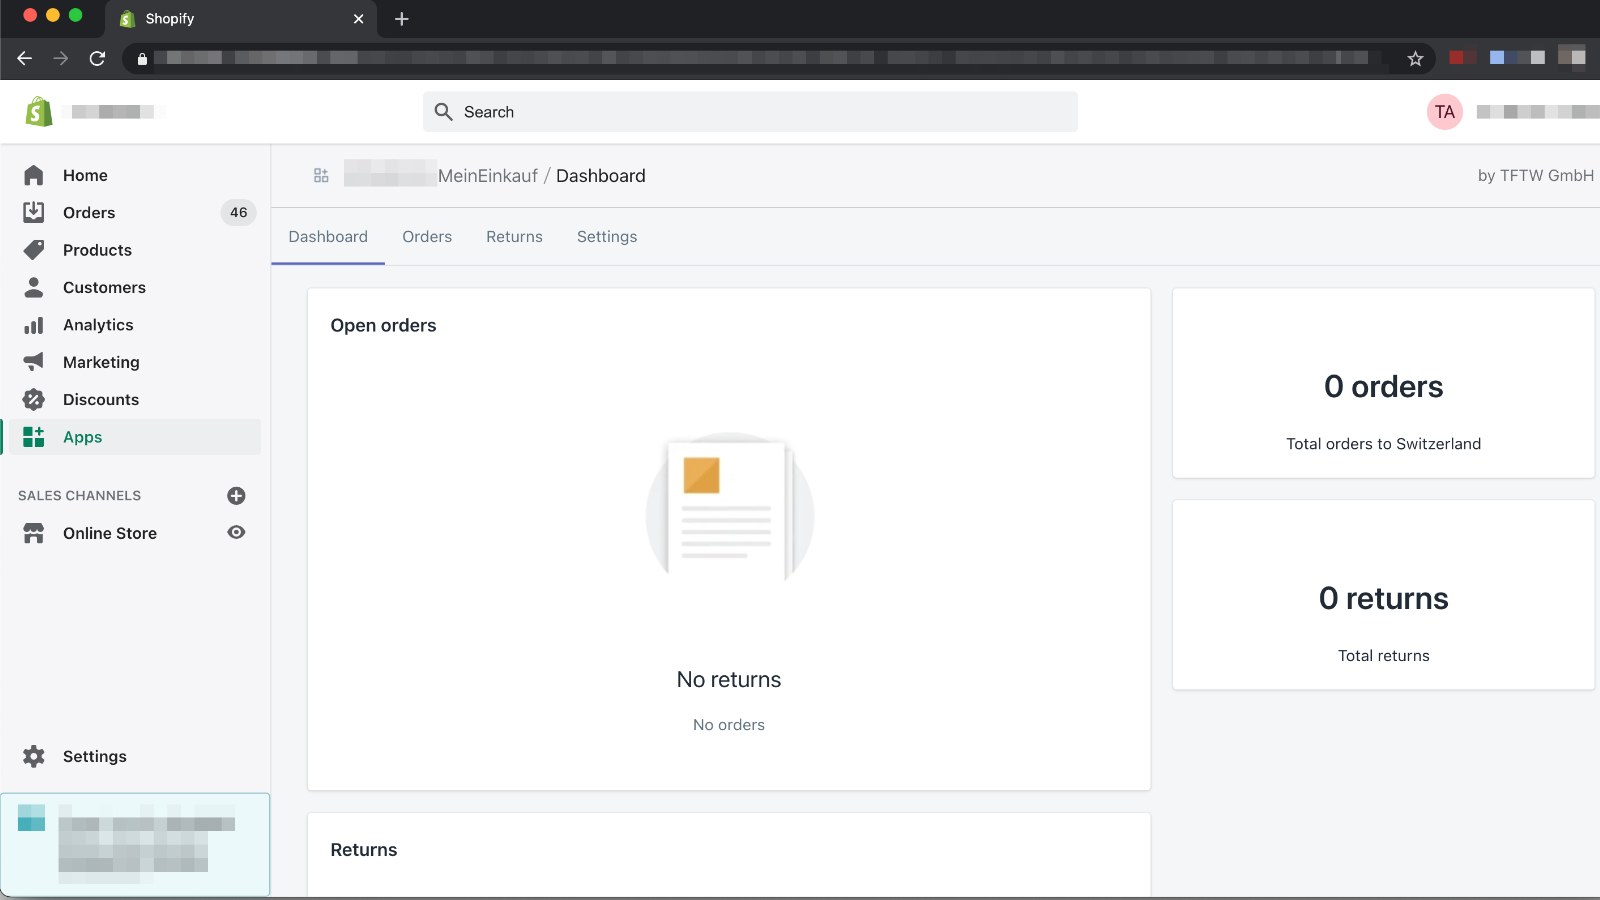Open the Customers section

(104, 288)
